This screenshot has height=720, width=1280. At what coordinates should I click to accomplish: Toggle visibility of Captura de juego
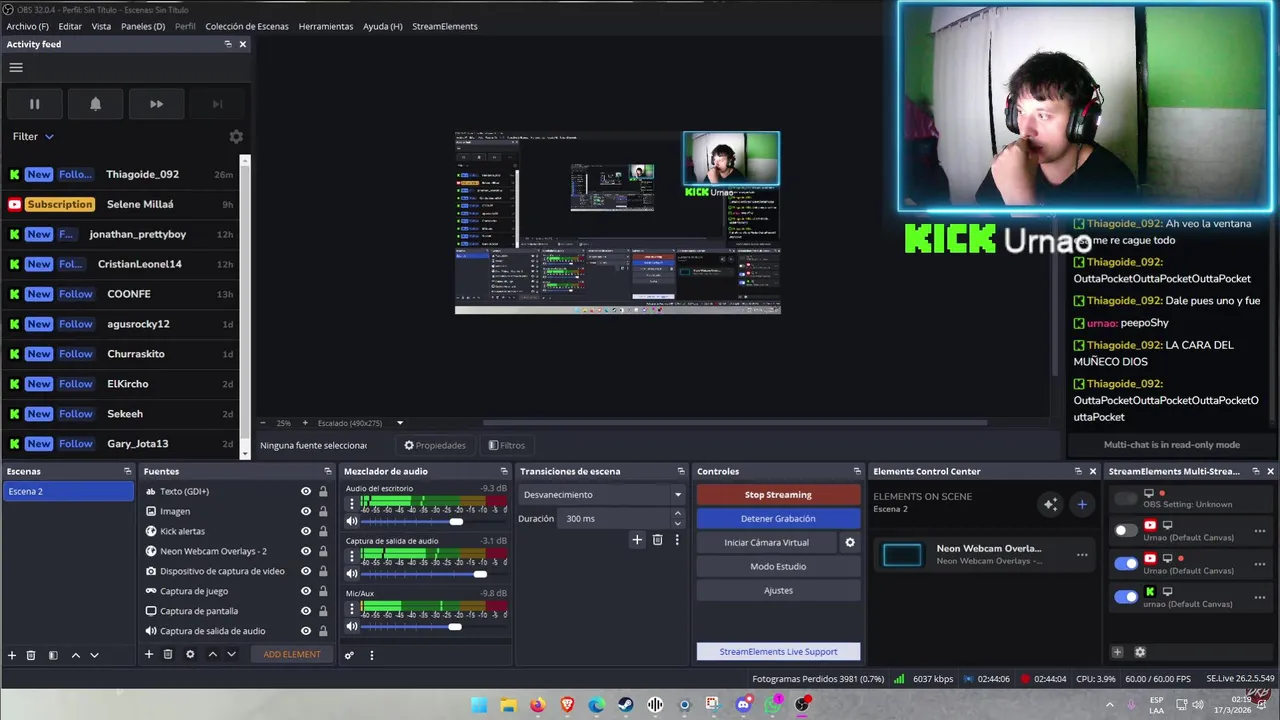pos(306,591)
